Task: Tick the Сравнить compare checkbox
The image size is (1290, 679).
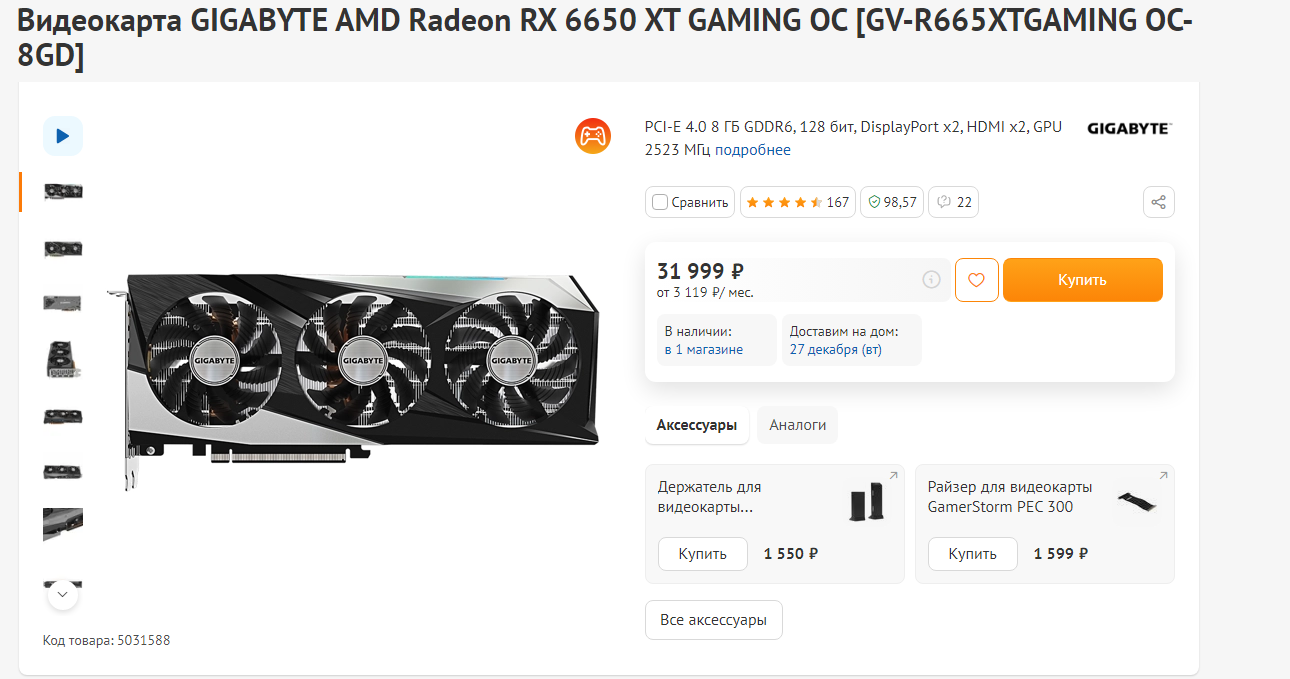Action: [660, 202]
